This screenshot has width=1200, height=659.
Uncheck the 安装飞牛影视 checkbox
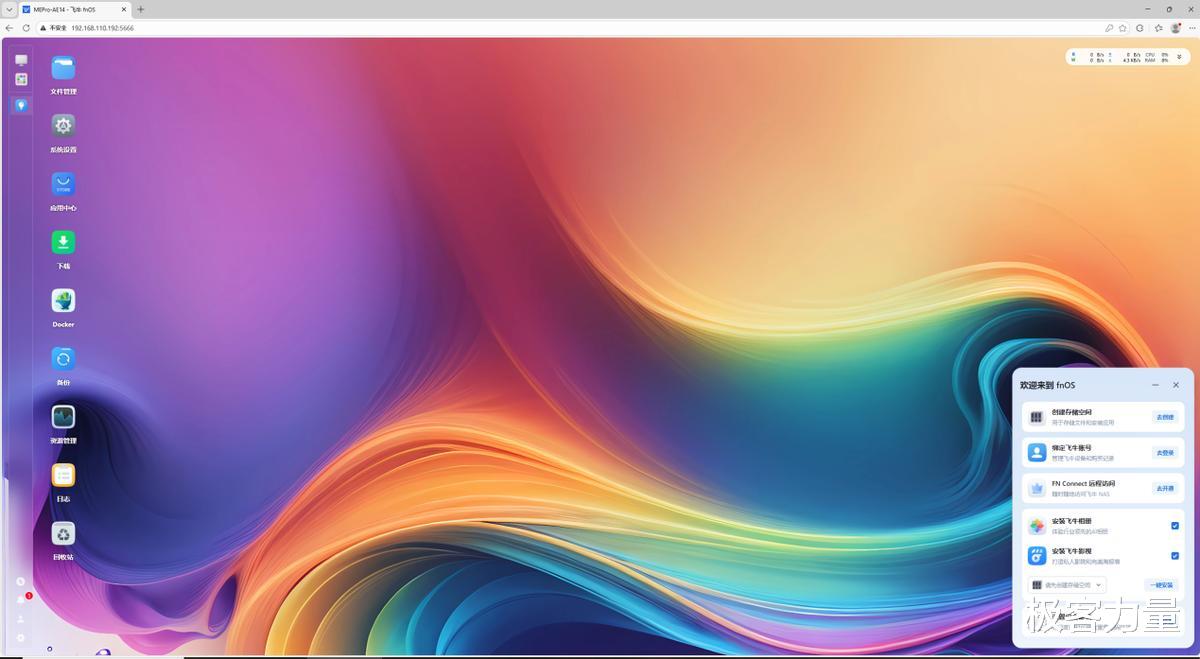[1175, 556]
